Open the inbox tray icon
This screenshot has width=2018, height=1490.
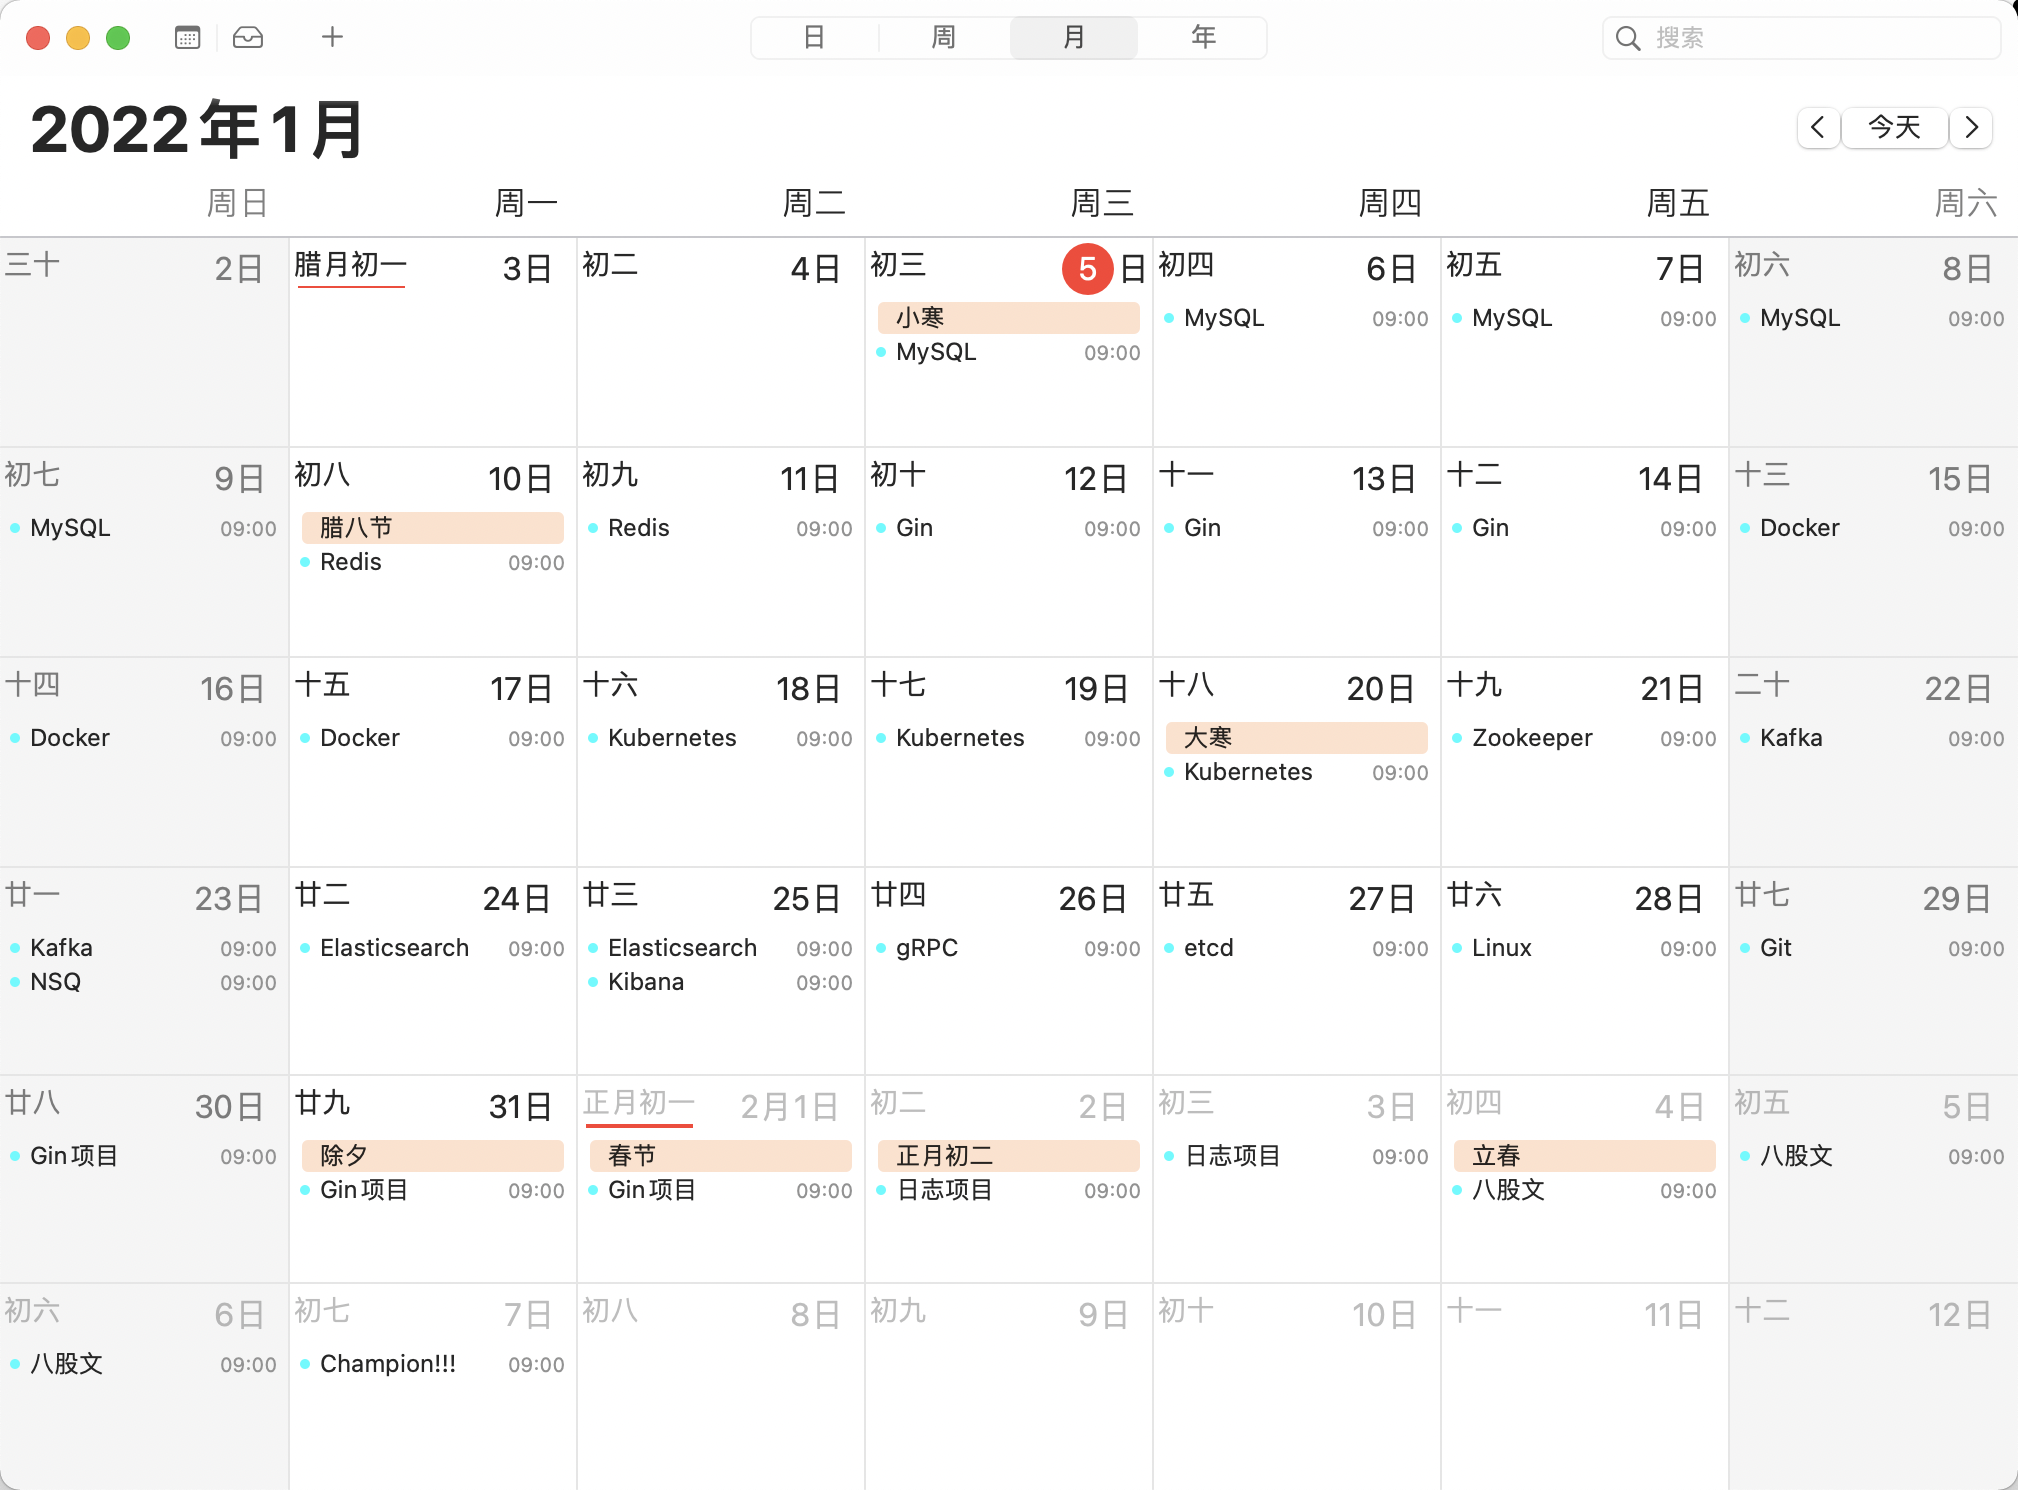click(x=248, y=38)
